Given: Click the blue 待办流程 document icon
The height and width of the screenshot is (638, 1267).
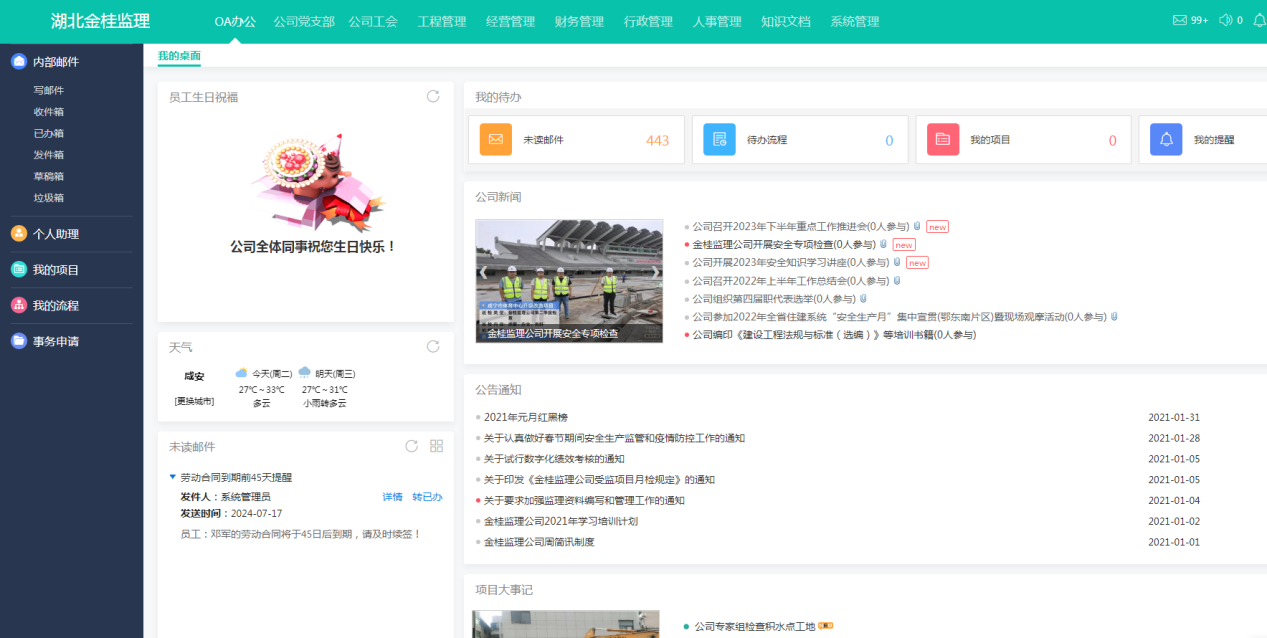Looking at the screenshot, I should click(719, 140).
